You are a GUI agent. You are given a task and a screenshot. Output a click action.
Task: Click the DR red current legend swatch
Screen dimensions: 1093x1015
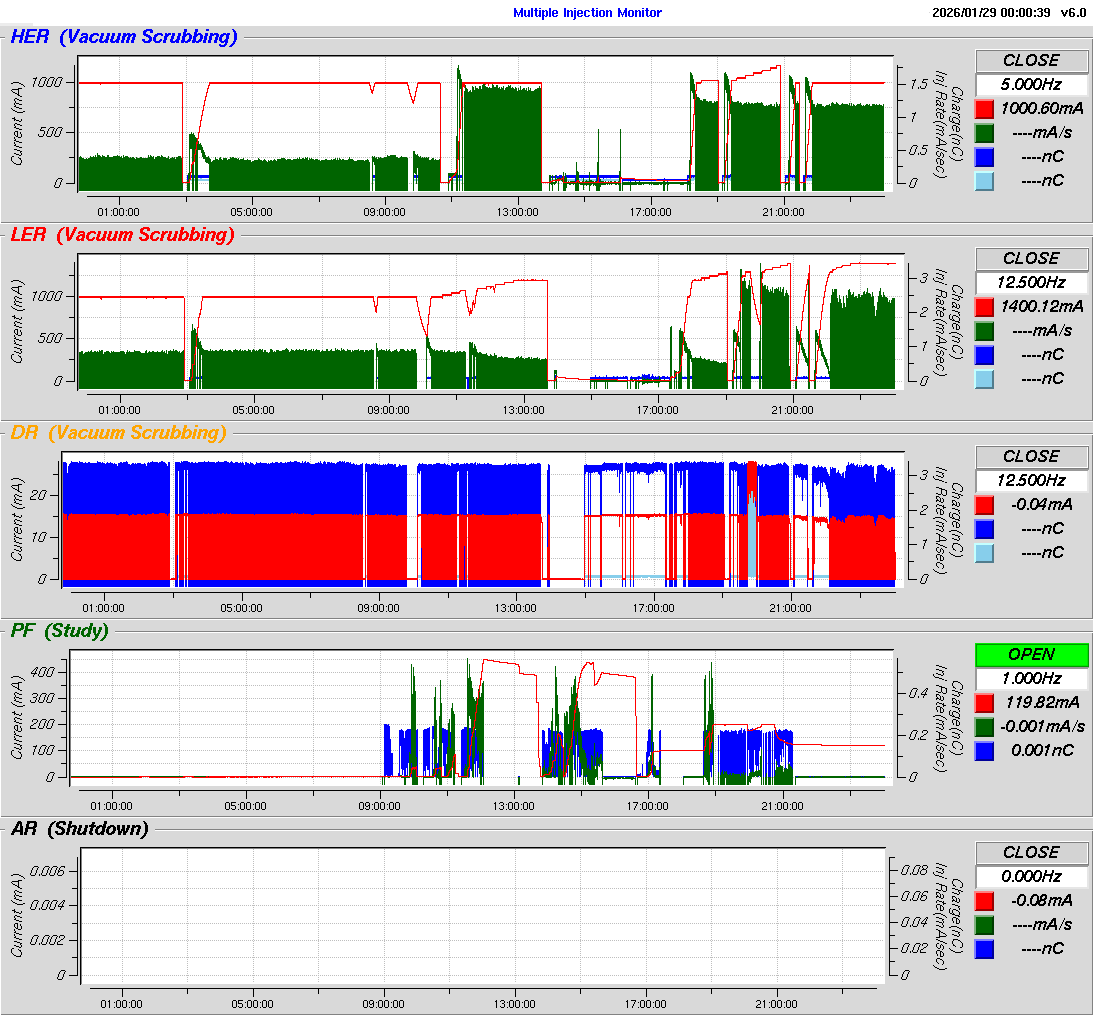[984, 505]
